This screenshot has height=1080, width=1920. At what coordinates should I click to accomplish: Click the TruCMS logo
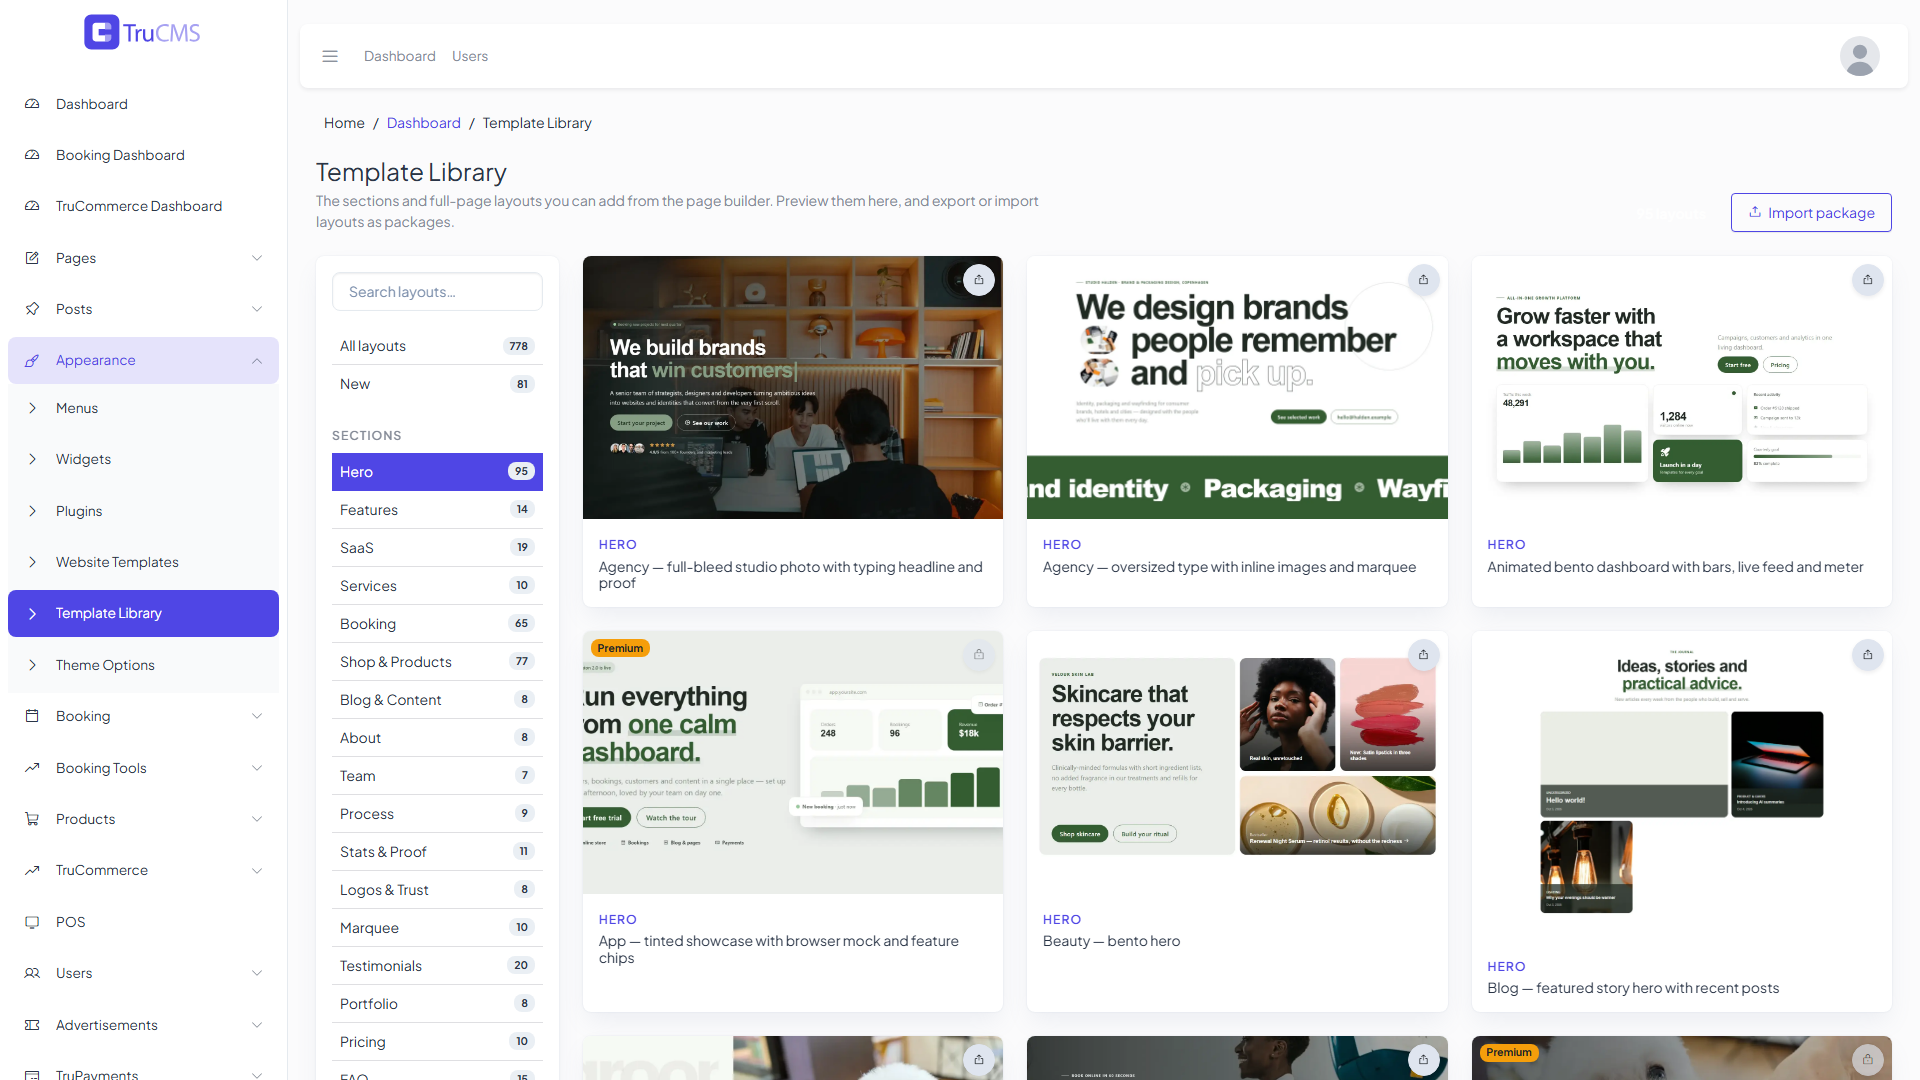click(x=142, y=32)
